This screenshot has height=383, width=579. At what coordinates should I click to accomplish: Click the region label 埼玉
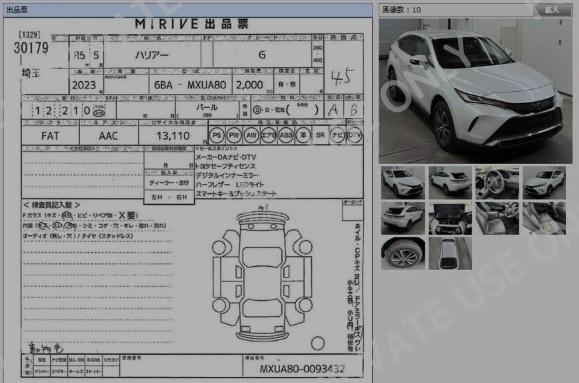(x=31, y=73)
